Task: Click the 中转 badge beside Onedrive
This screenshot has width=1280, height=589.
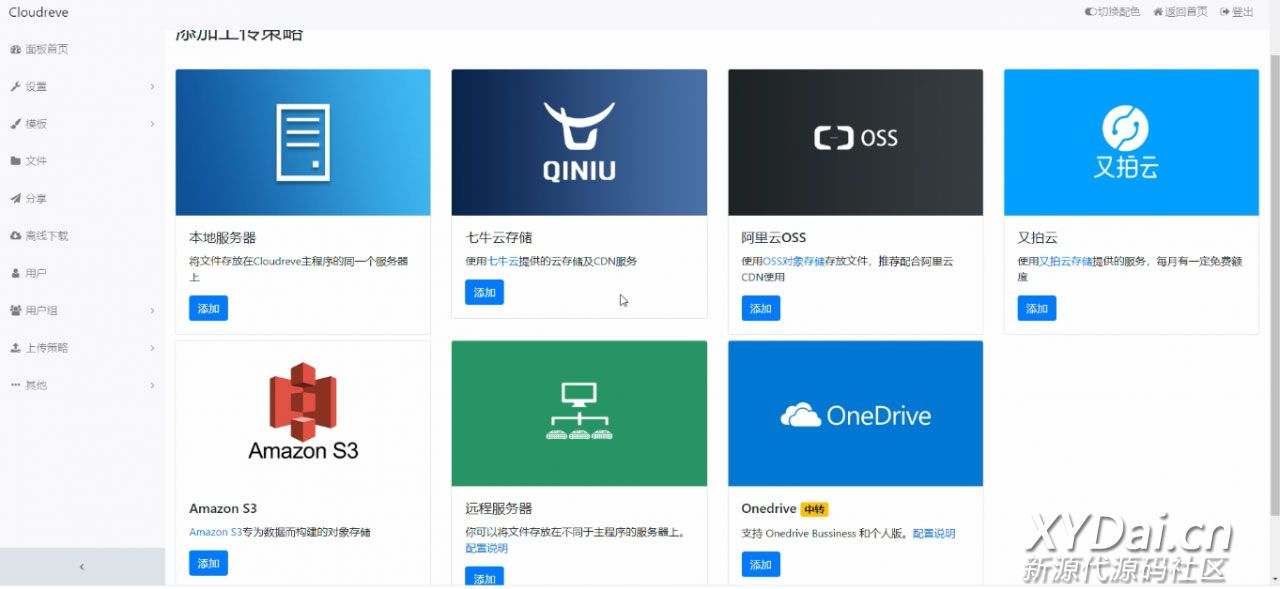Action: point(815,509)
